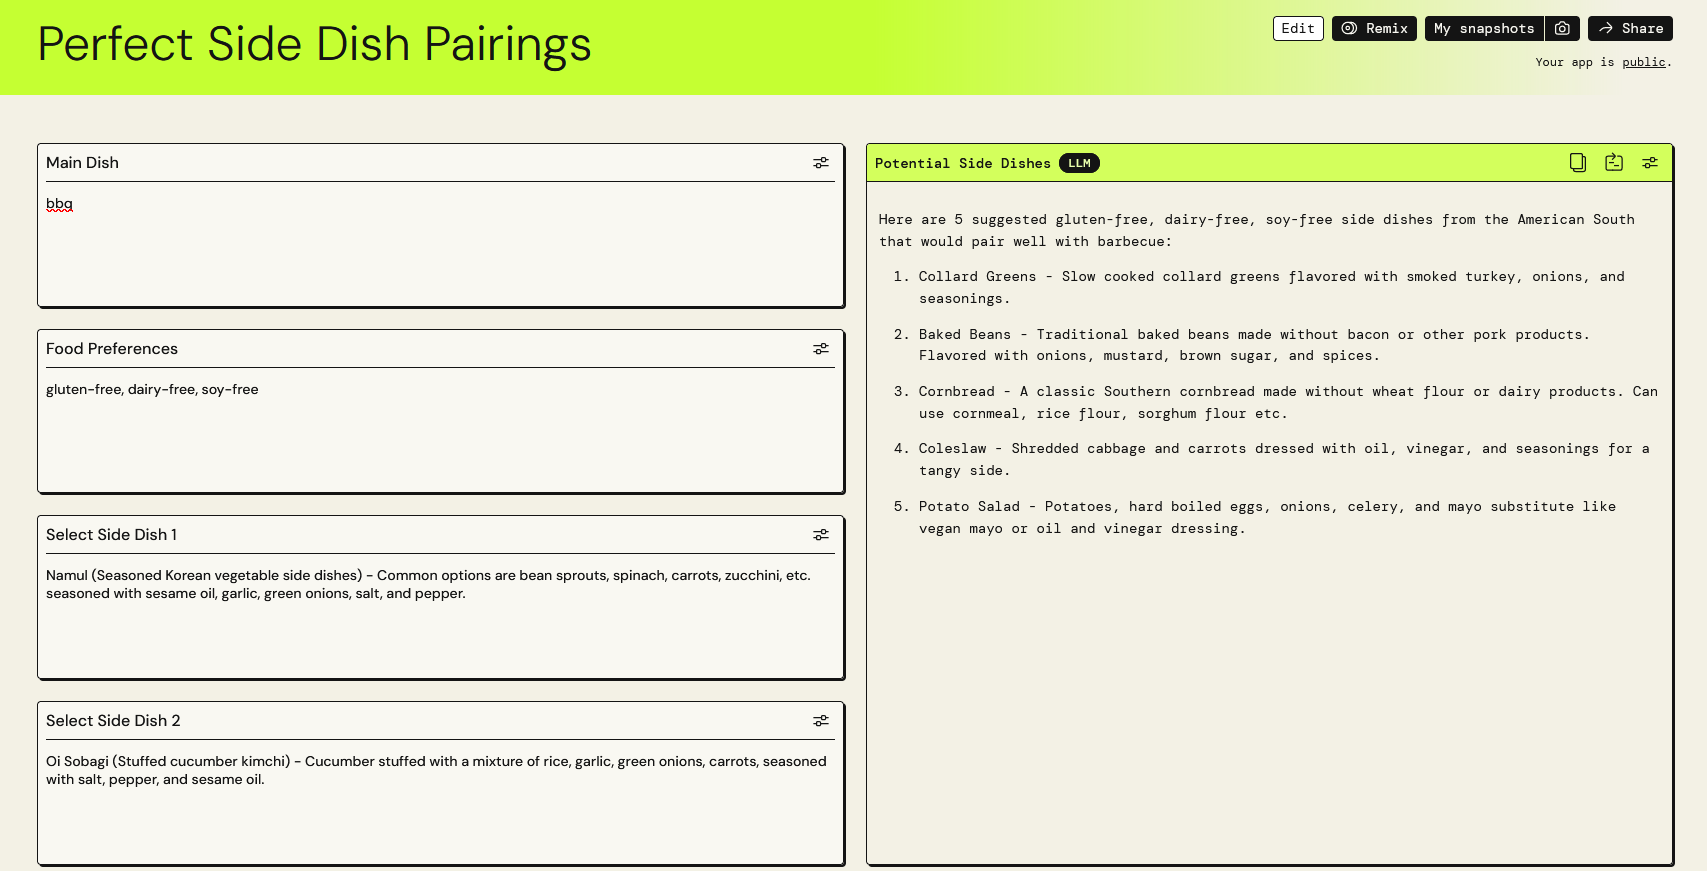1707x871 pixels.
Task: Open settings icon for Select Side Dish 2
Action: pyautogui.click(x=821, y=721)
